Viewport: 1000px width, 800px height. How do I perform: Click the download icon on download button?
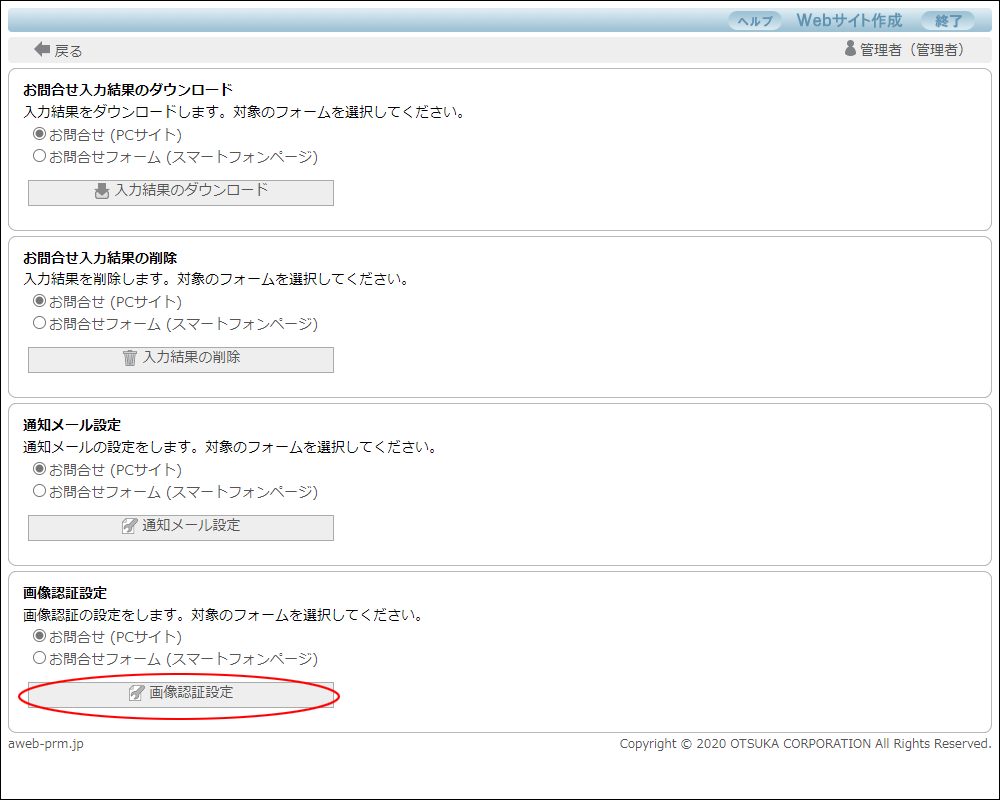102,191
